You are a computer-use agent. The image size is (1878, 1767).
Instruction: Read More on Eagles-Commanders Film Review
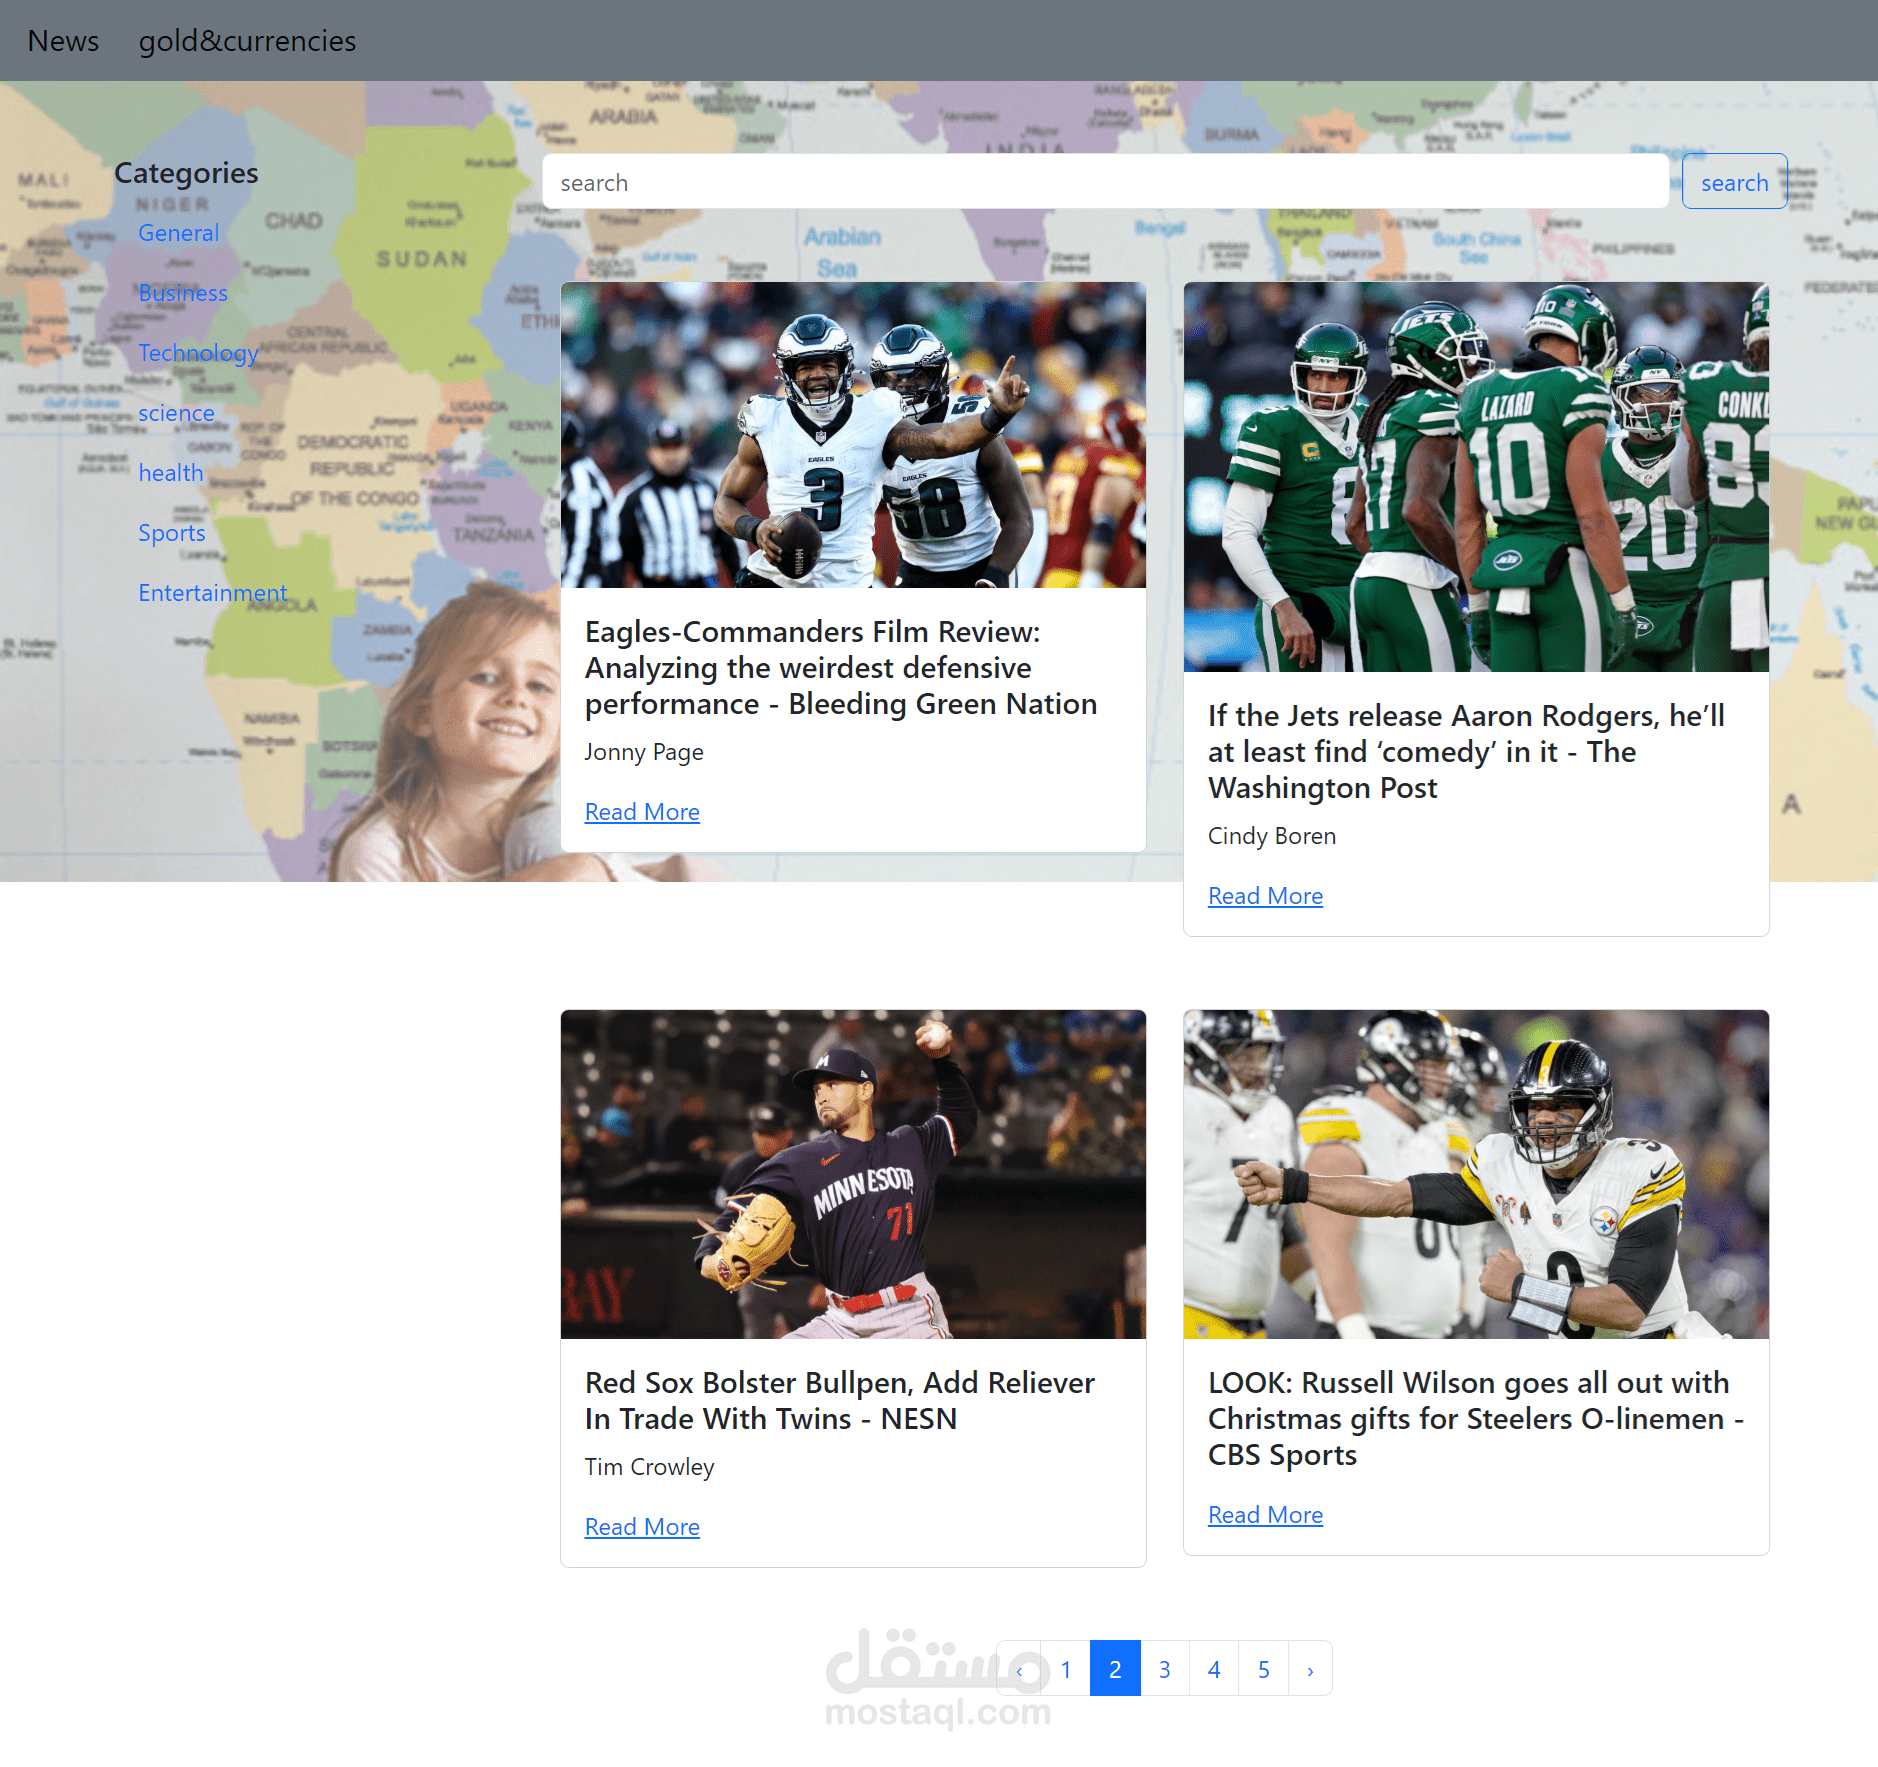[642, 812]
